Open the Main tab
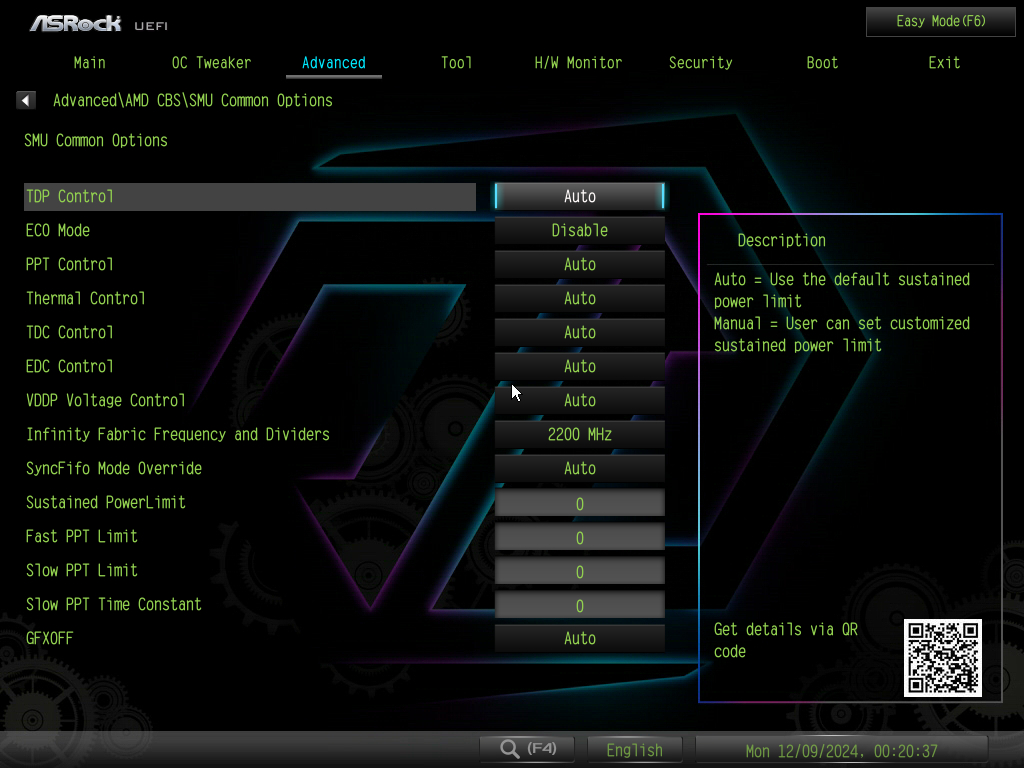Screen dimensions: 1024x768 click(89, 63)
